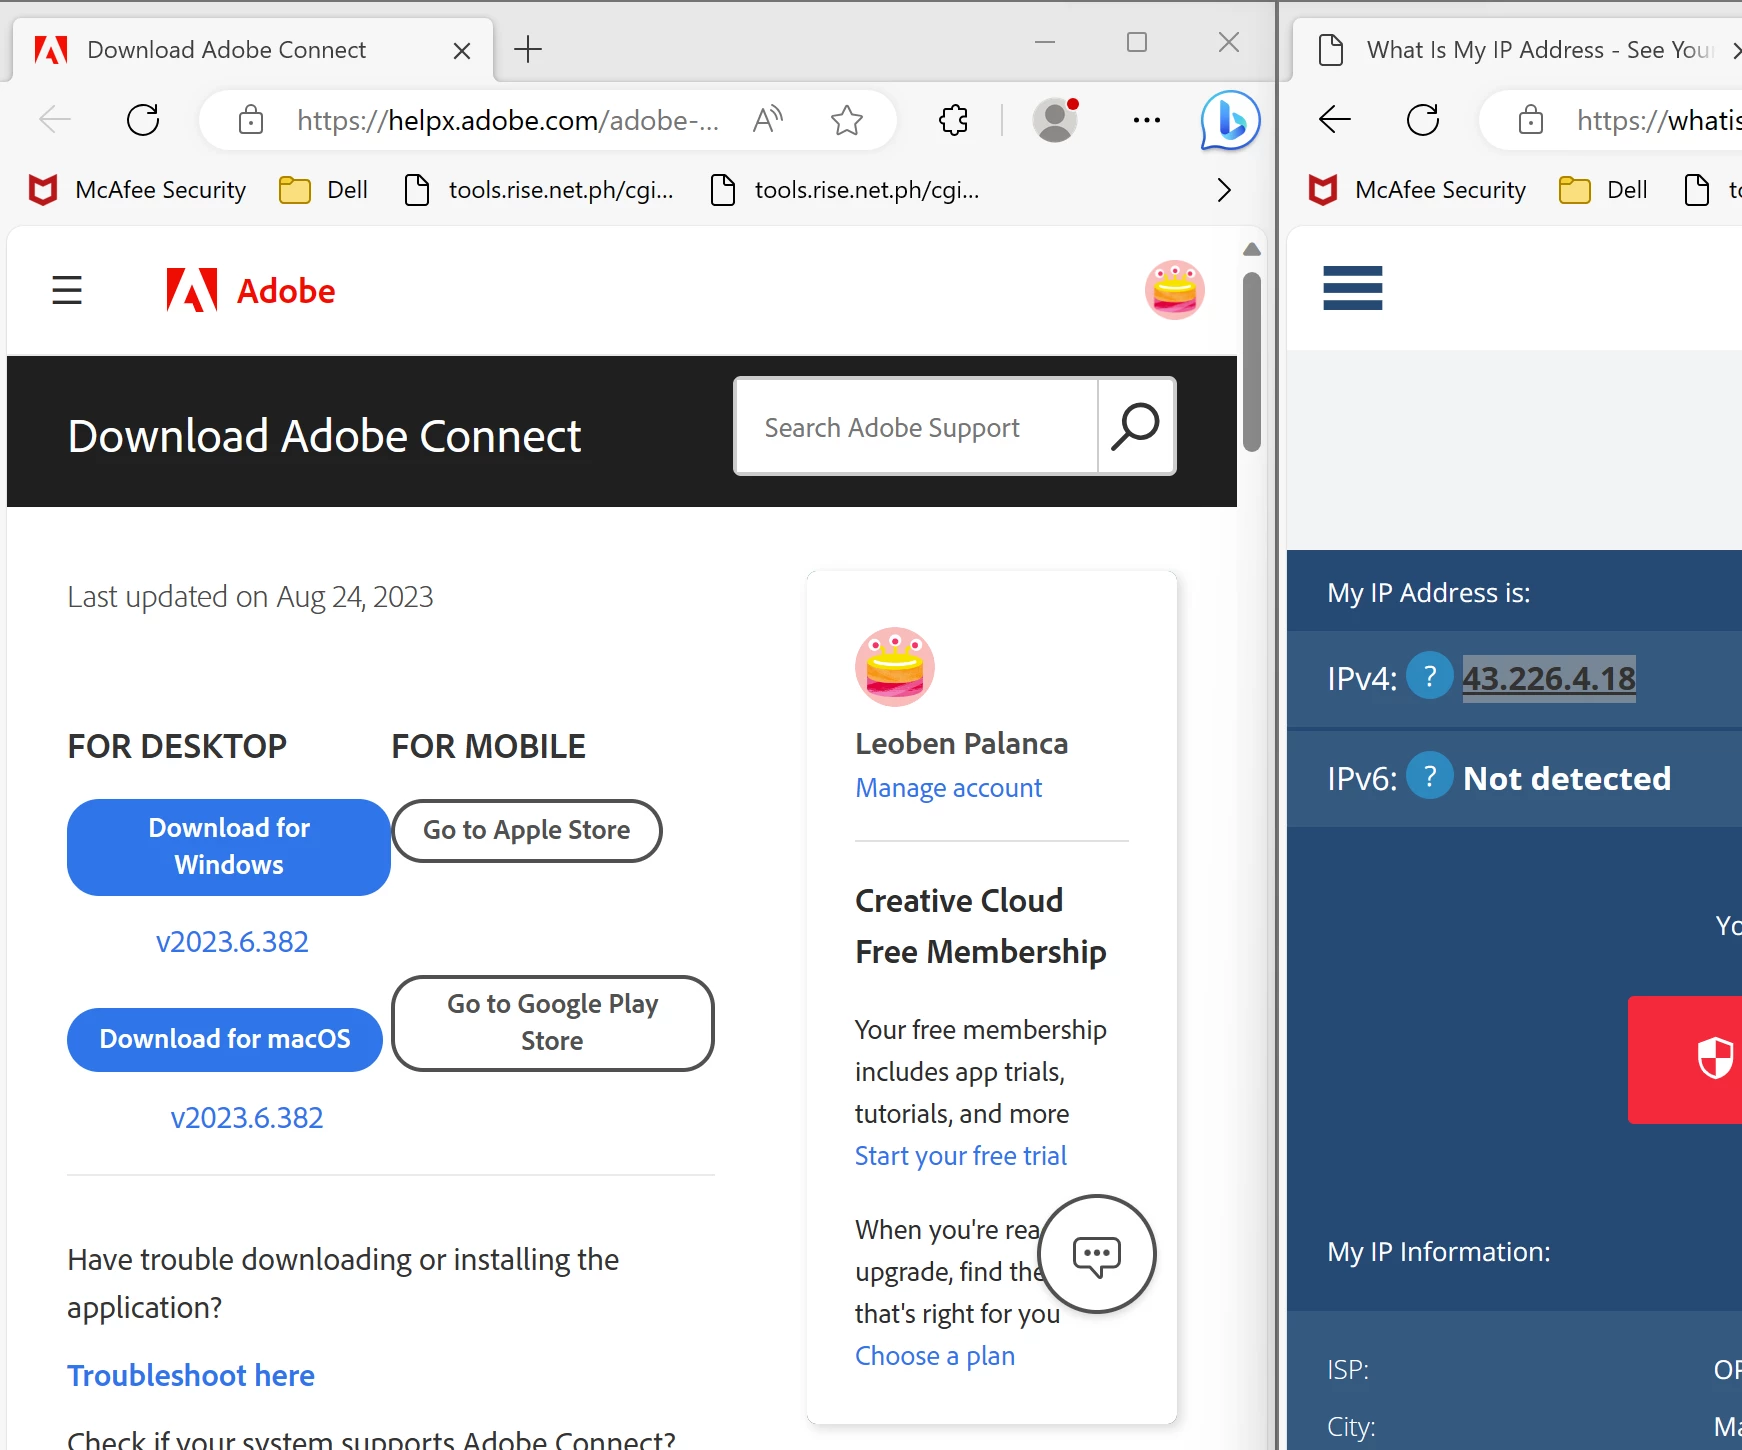Open the macOS v2023.6.382 version link

247,1118
